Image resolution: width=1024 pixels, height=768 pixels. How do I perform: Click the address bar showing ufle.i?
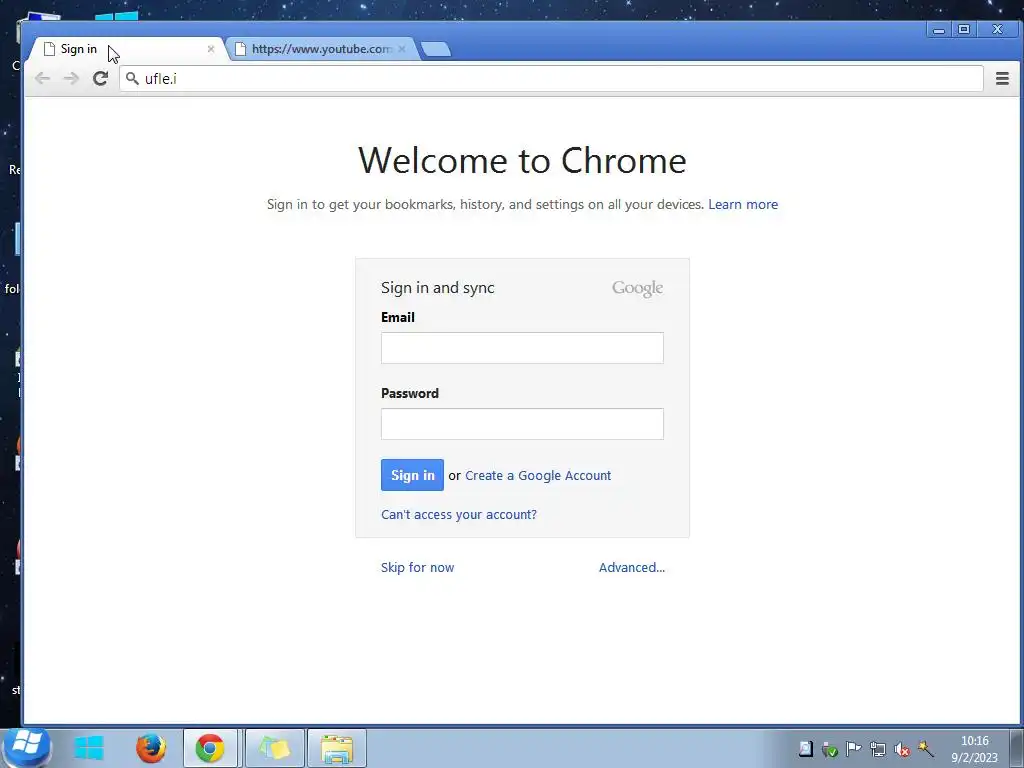click(551, 78)
